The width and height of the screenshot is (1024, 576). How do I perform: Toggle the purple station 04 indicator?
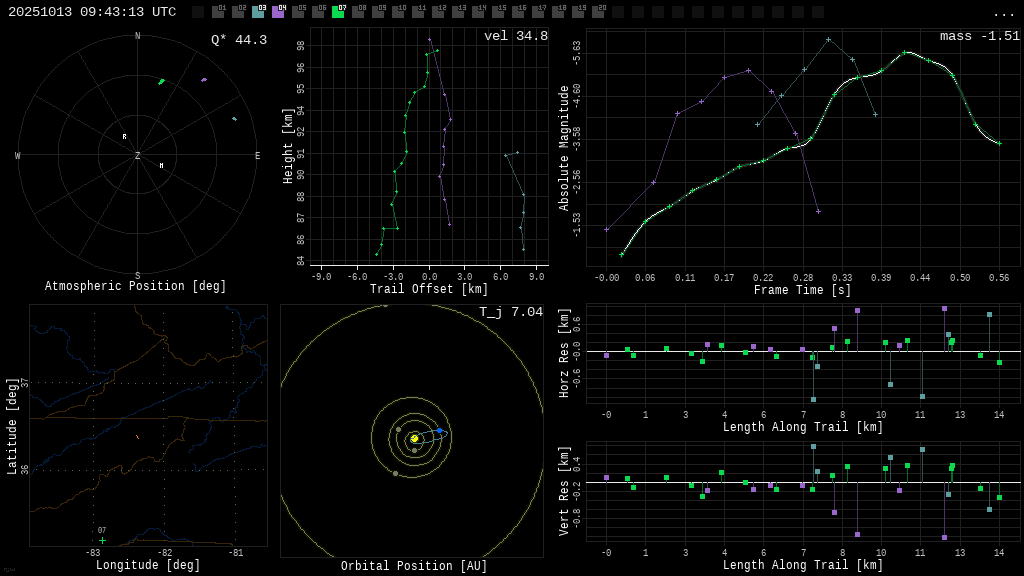pyautogui.click(x=278, y=12)
